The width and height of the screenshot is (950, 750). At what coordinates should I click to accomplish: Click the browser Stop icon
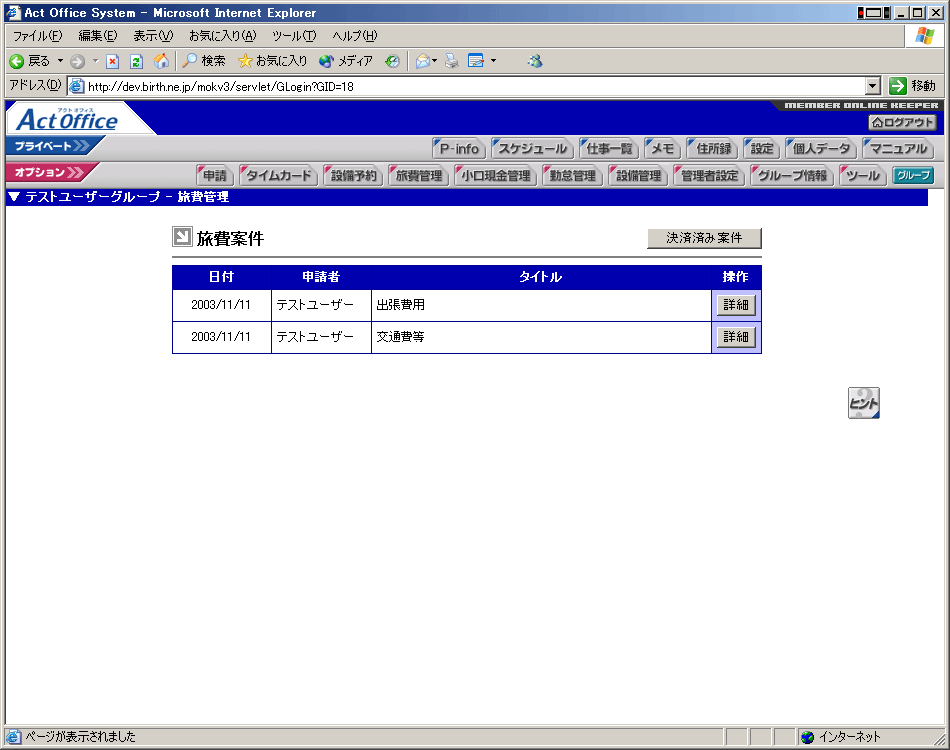[x=113, y=61]
